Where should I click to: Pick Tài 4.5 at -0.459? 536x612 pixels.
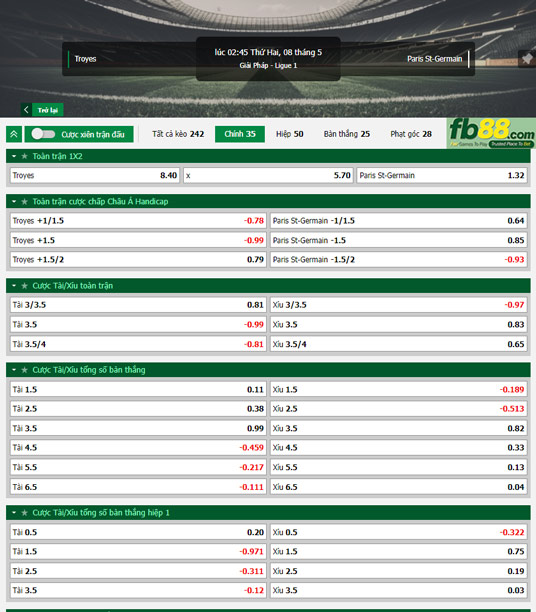coord(138,448)
